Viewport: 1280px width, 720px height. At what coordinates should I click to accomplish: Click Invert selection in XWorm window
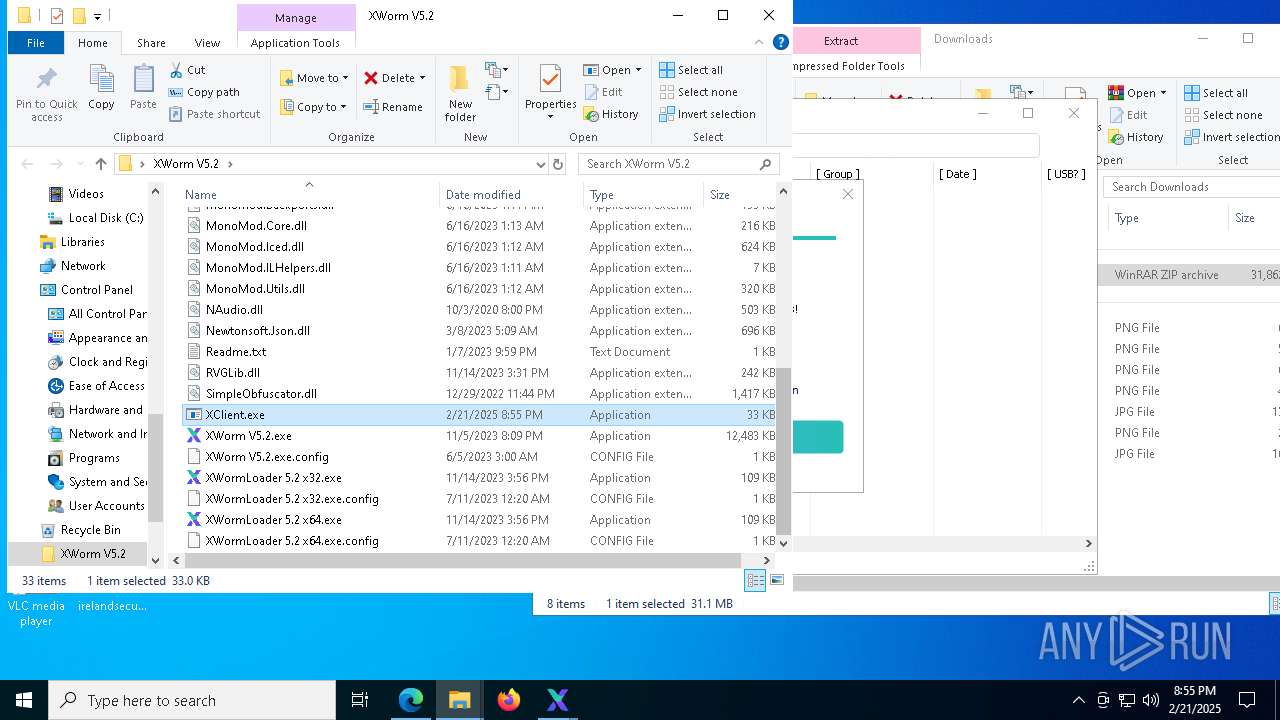point(707,114)
